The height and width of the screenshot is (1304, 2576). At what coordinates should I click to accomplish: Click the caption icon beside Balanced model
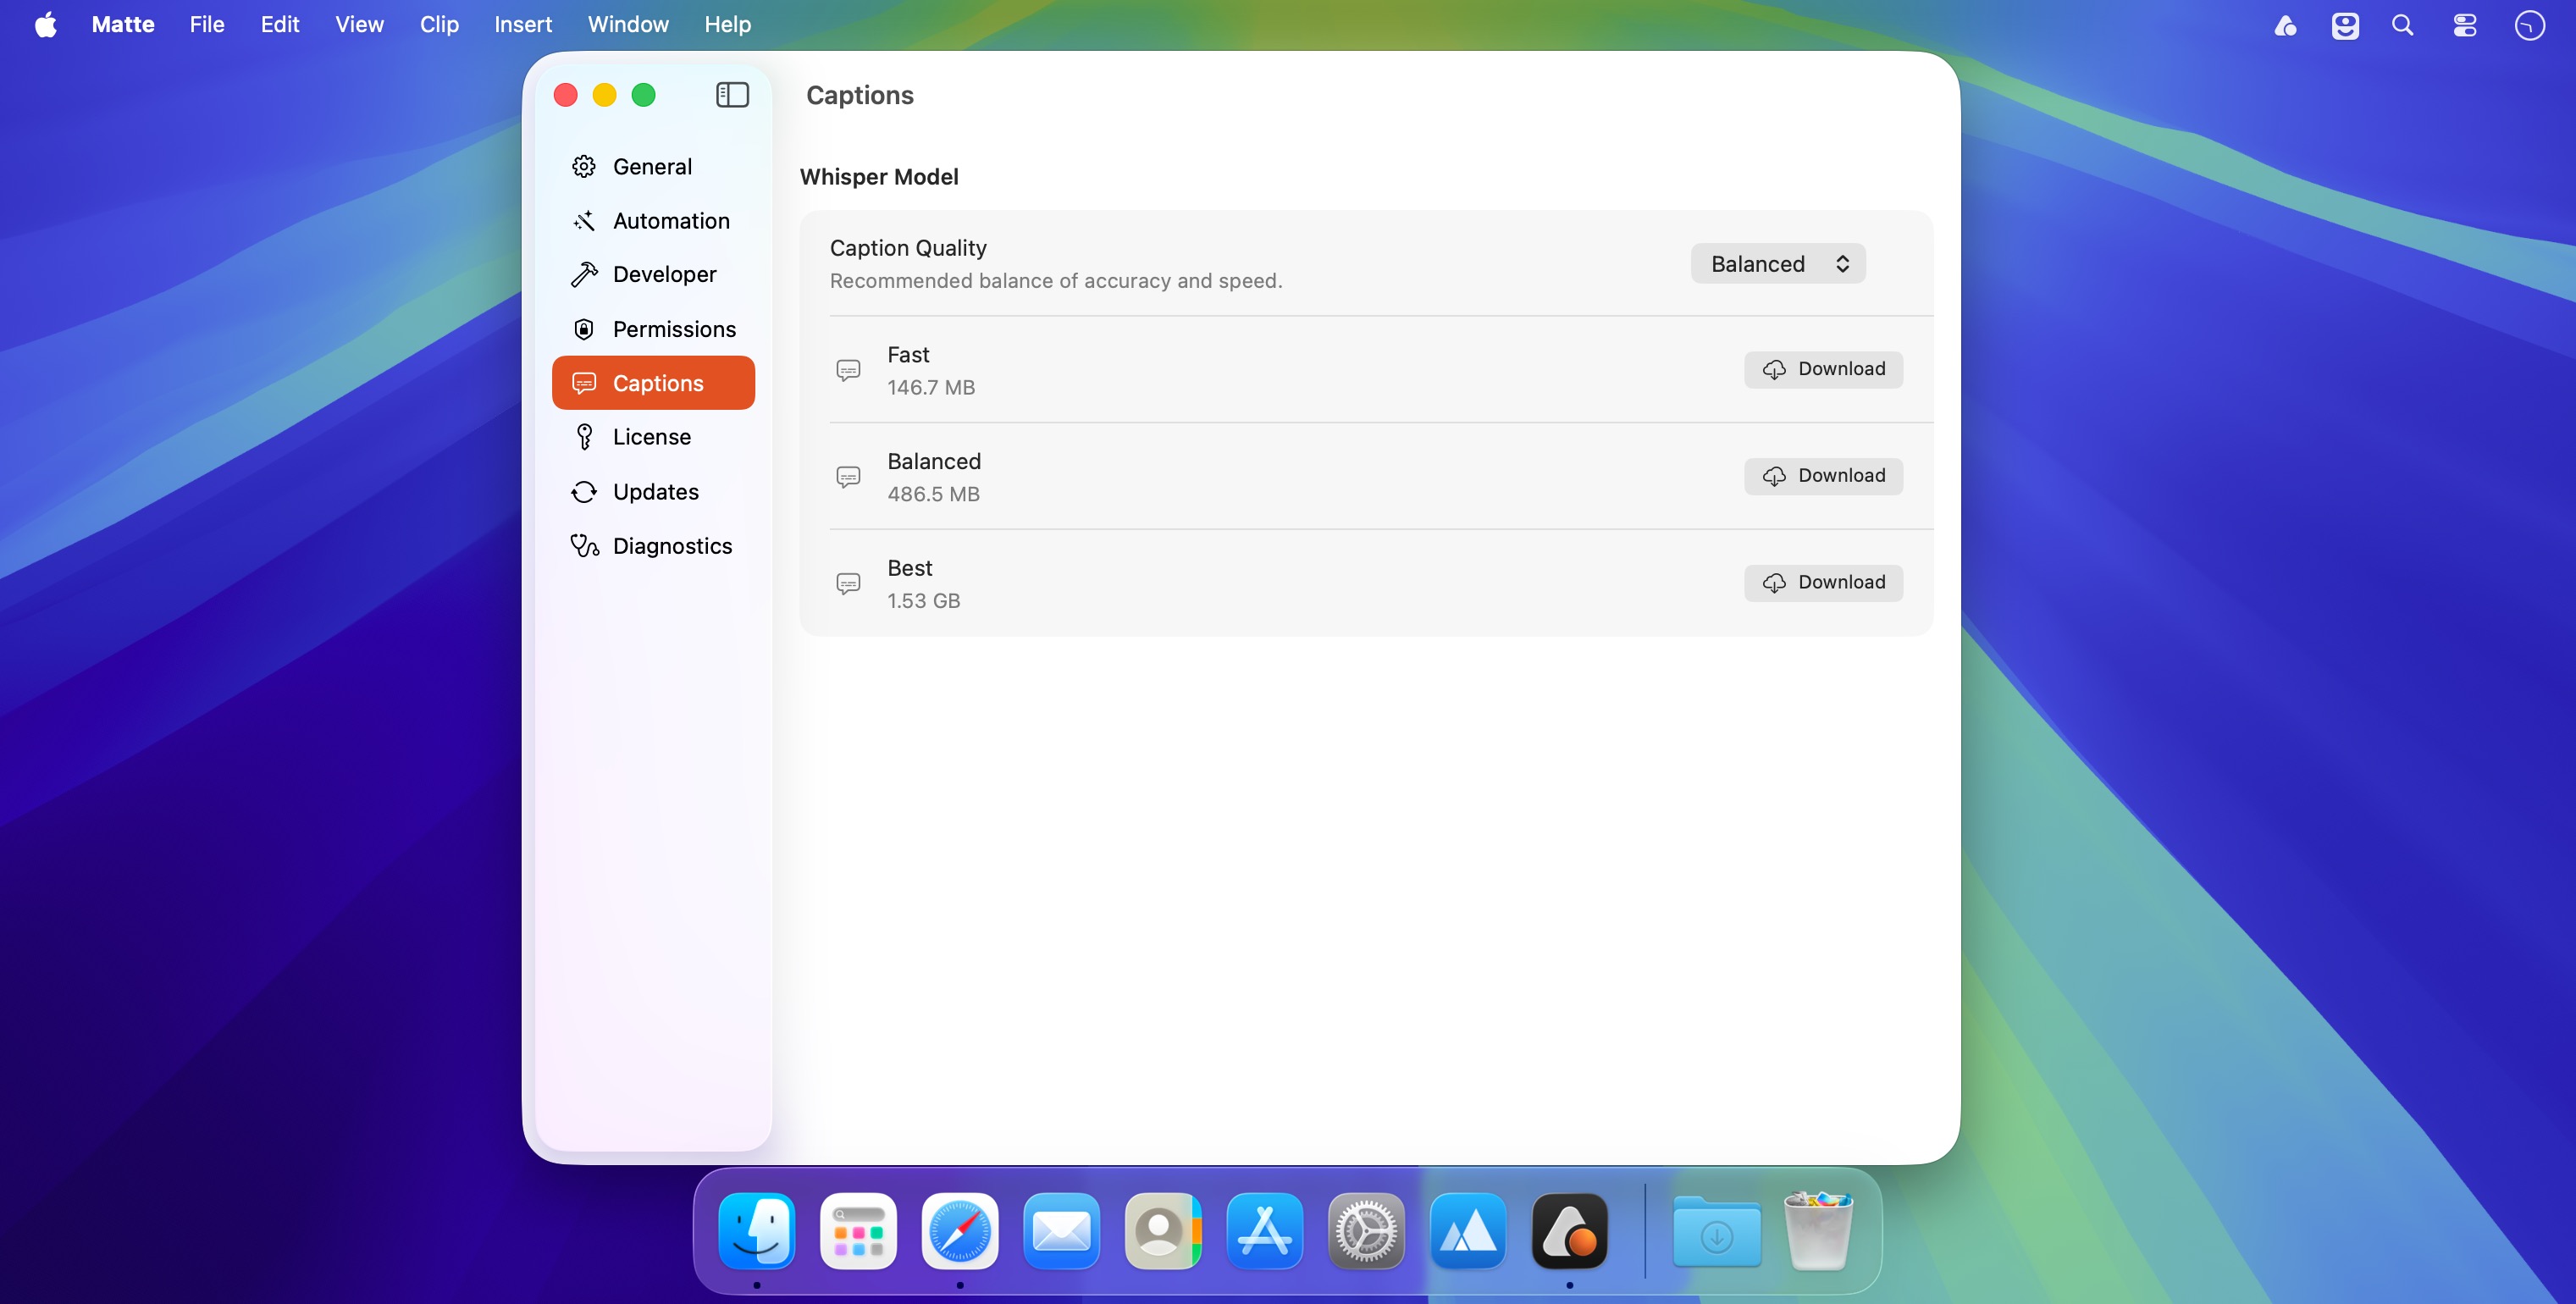click(x=848, y=477)
